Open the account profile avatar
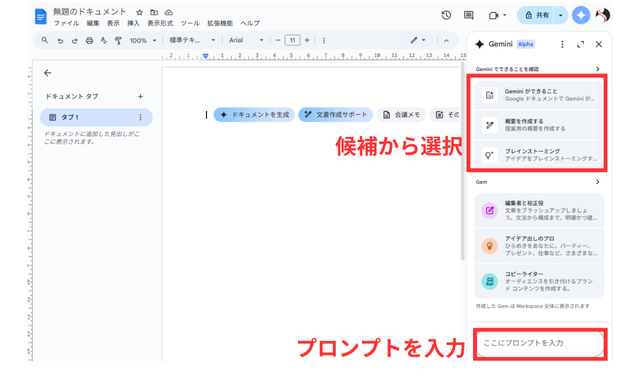This screenshot has height=384, width=640. [x=602, y=16]
